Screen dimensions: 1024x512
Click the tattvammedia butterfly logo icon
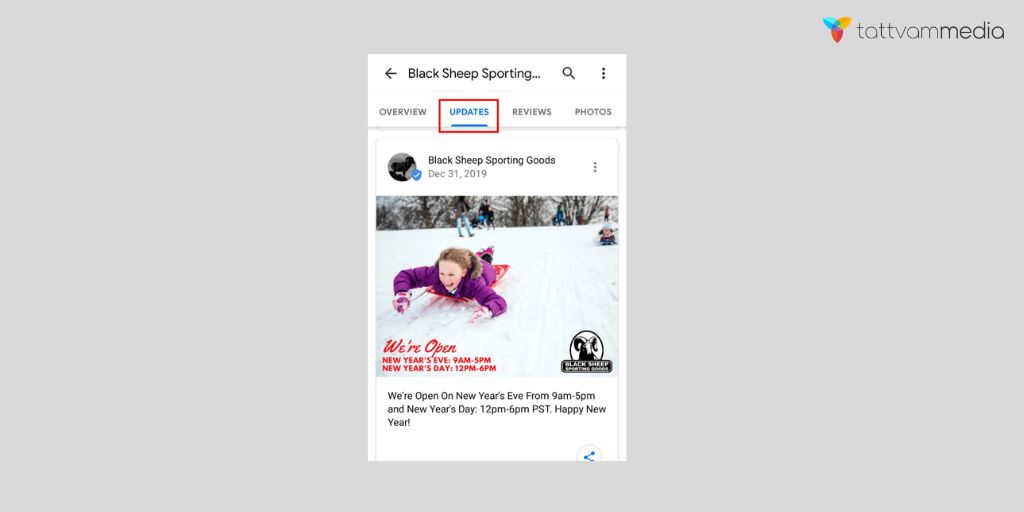point(837,30)
